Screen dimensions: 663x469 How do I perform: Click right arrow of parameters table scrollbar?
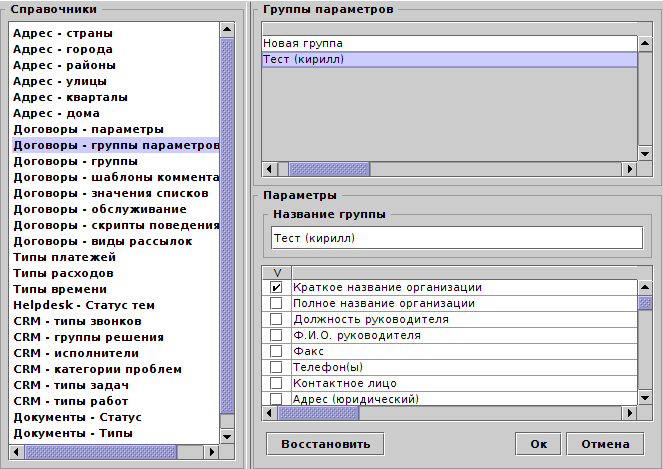click(631, 413)
